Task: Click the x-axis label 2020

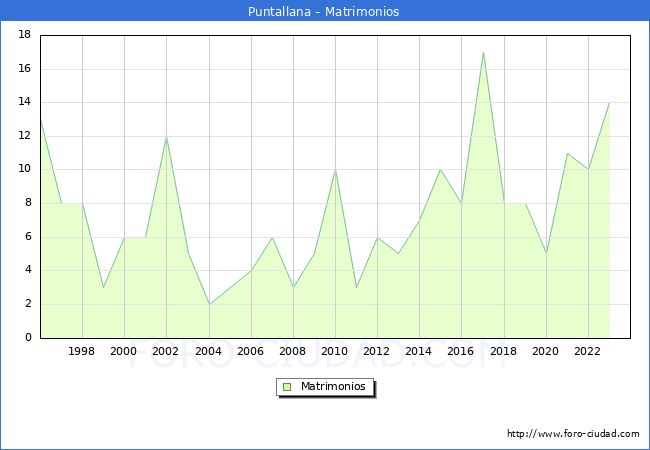Action: (546, 351)
